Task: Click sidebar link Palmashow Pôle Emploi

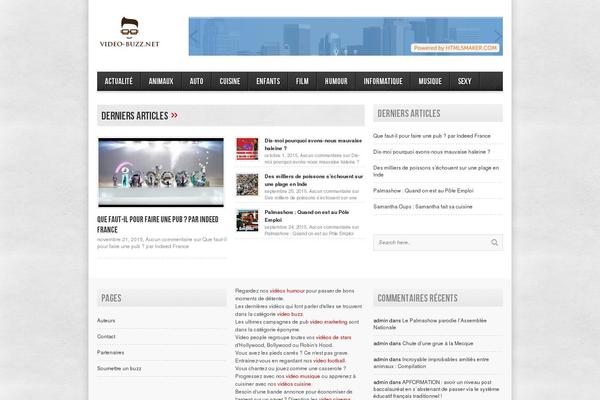Action: [423, 191]
